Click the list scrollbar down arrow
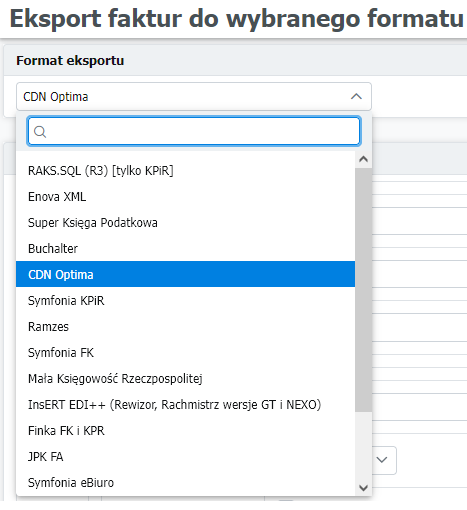This screenshot has width=467, height=510. pos(363,488)
